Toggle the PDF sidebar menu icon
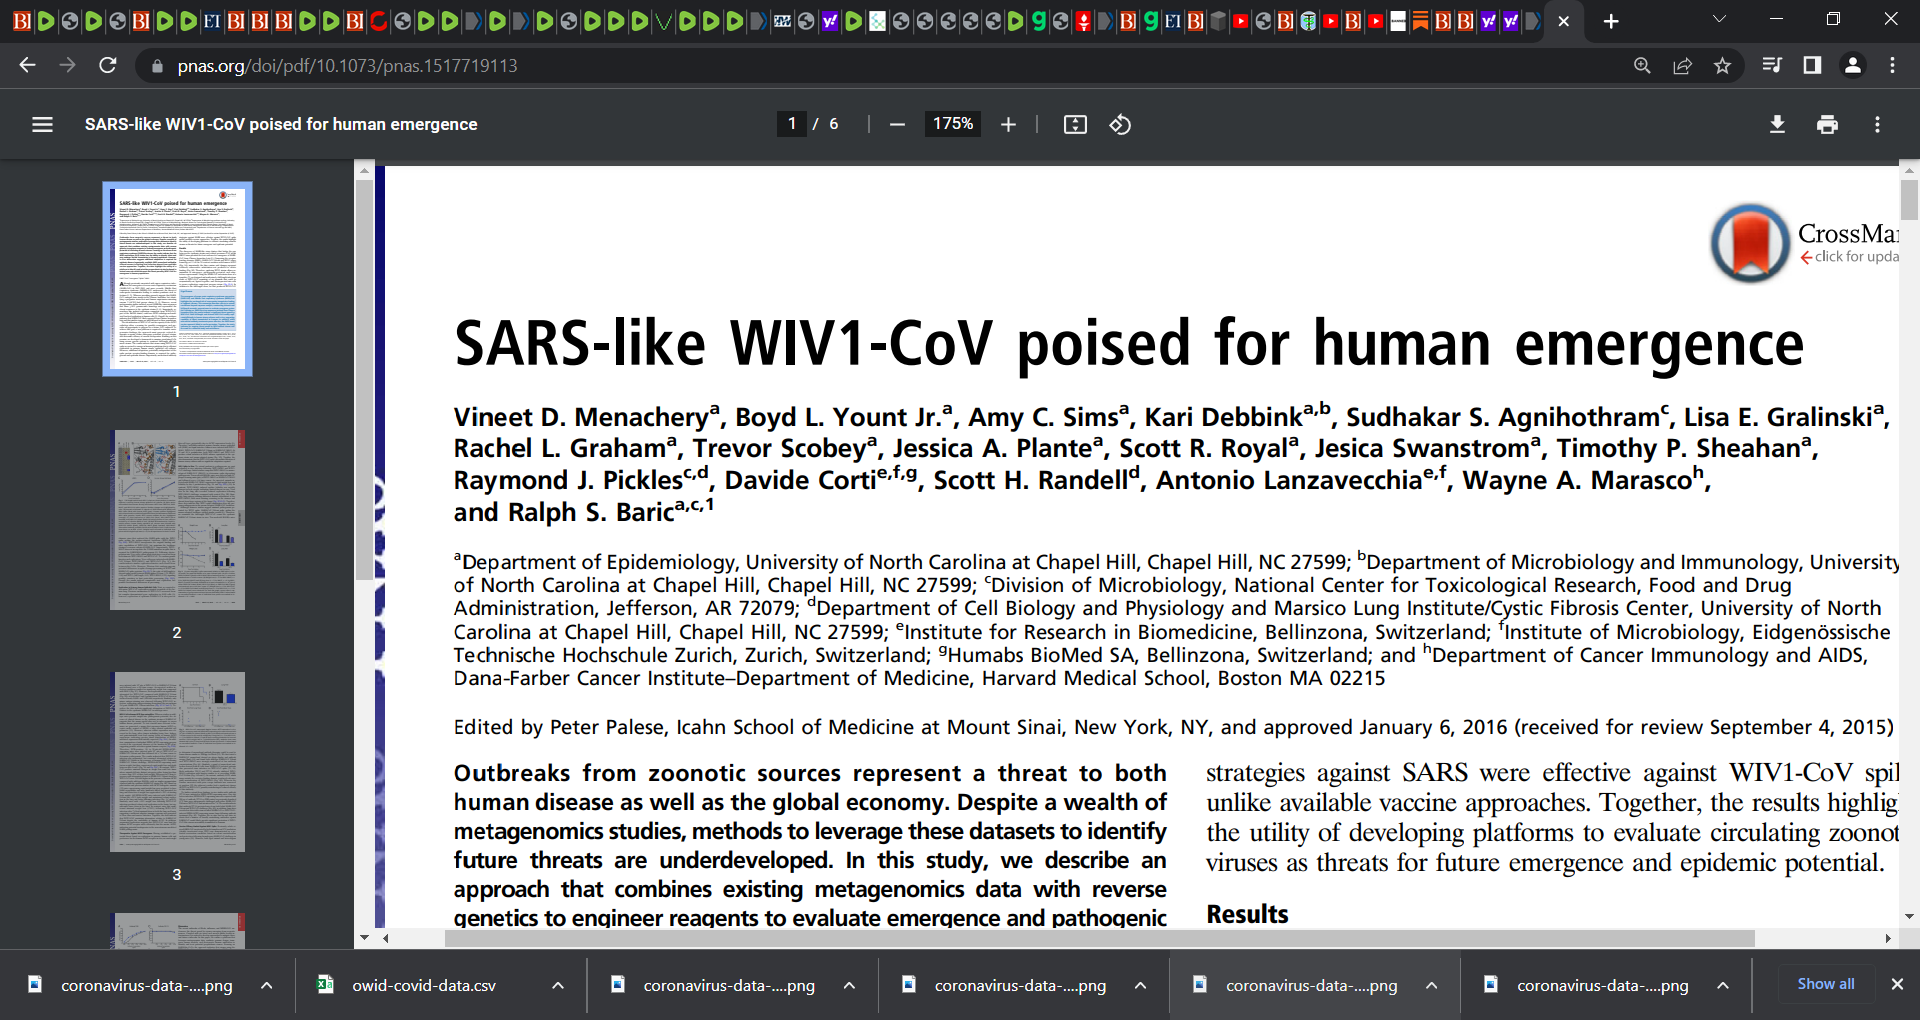This screenshot has width=1920, height=1020. (x=42, y=124)
